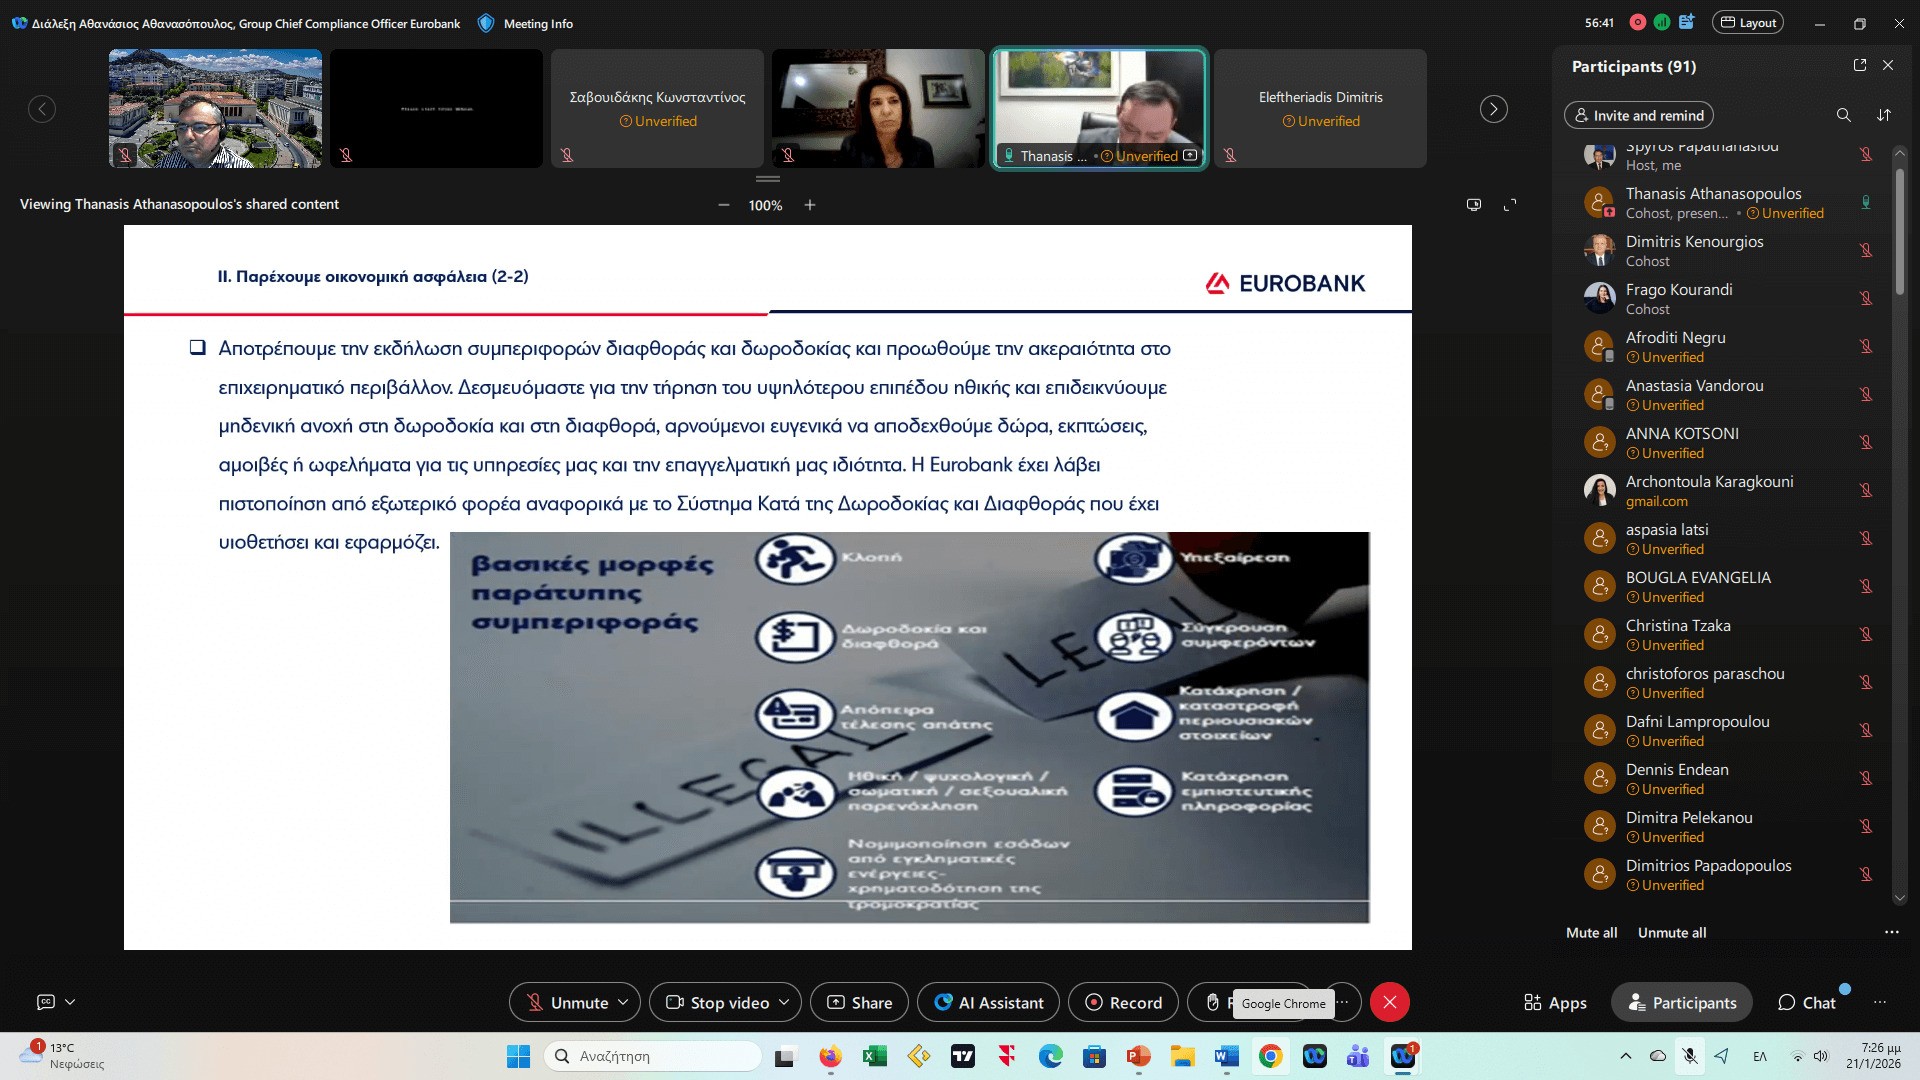Mute Thanasis Athanasopoulos's green microphone
1920x1080 pixels.
coord(1865,202)
